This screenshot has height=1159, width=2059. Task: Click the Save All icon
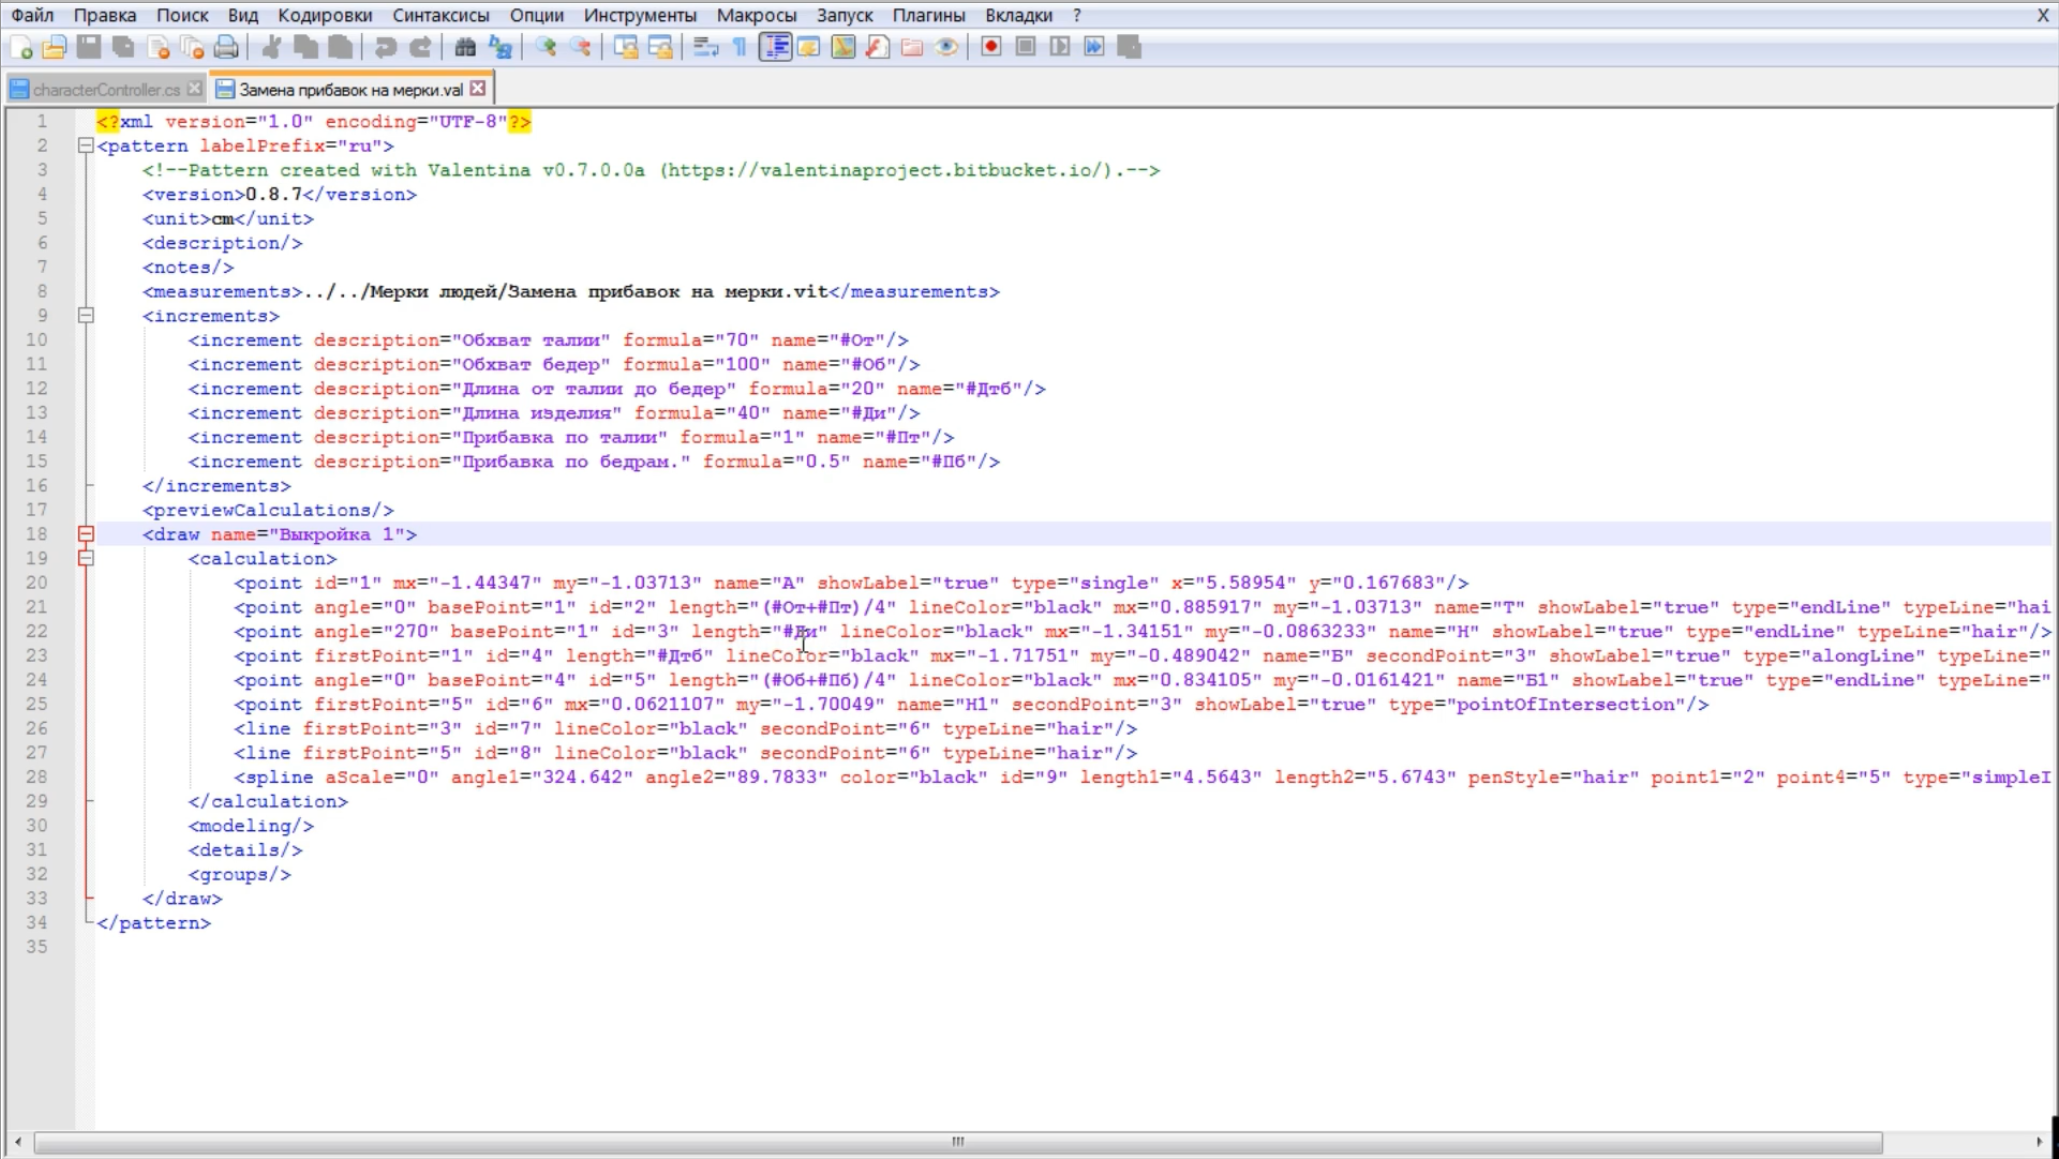coord(124,47)
